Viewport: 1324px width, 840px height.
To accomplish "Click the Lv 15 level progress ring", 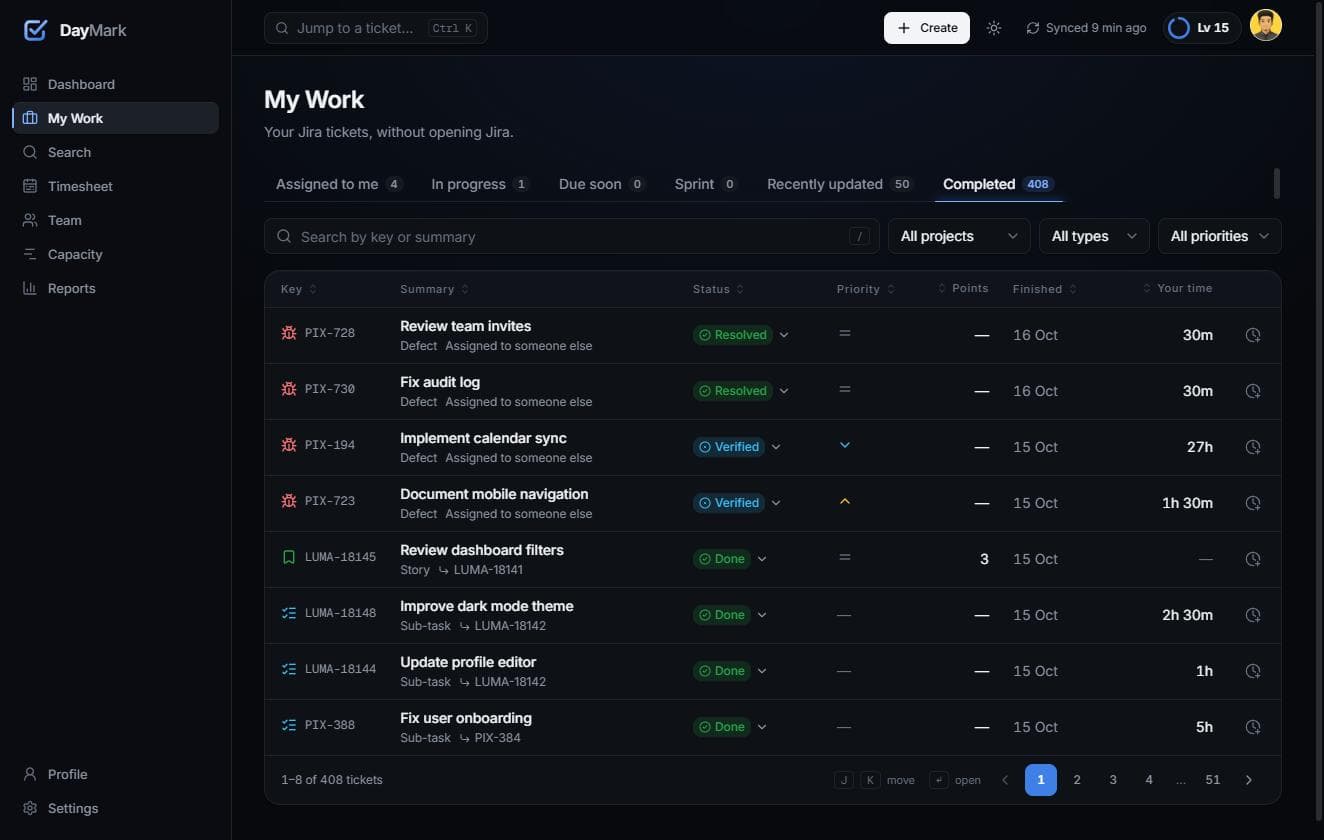I will click(x=1179, y=28).
